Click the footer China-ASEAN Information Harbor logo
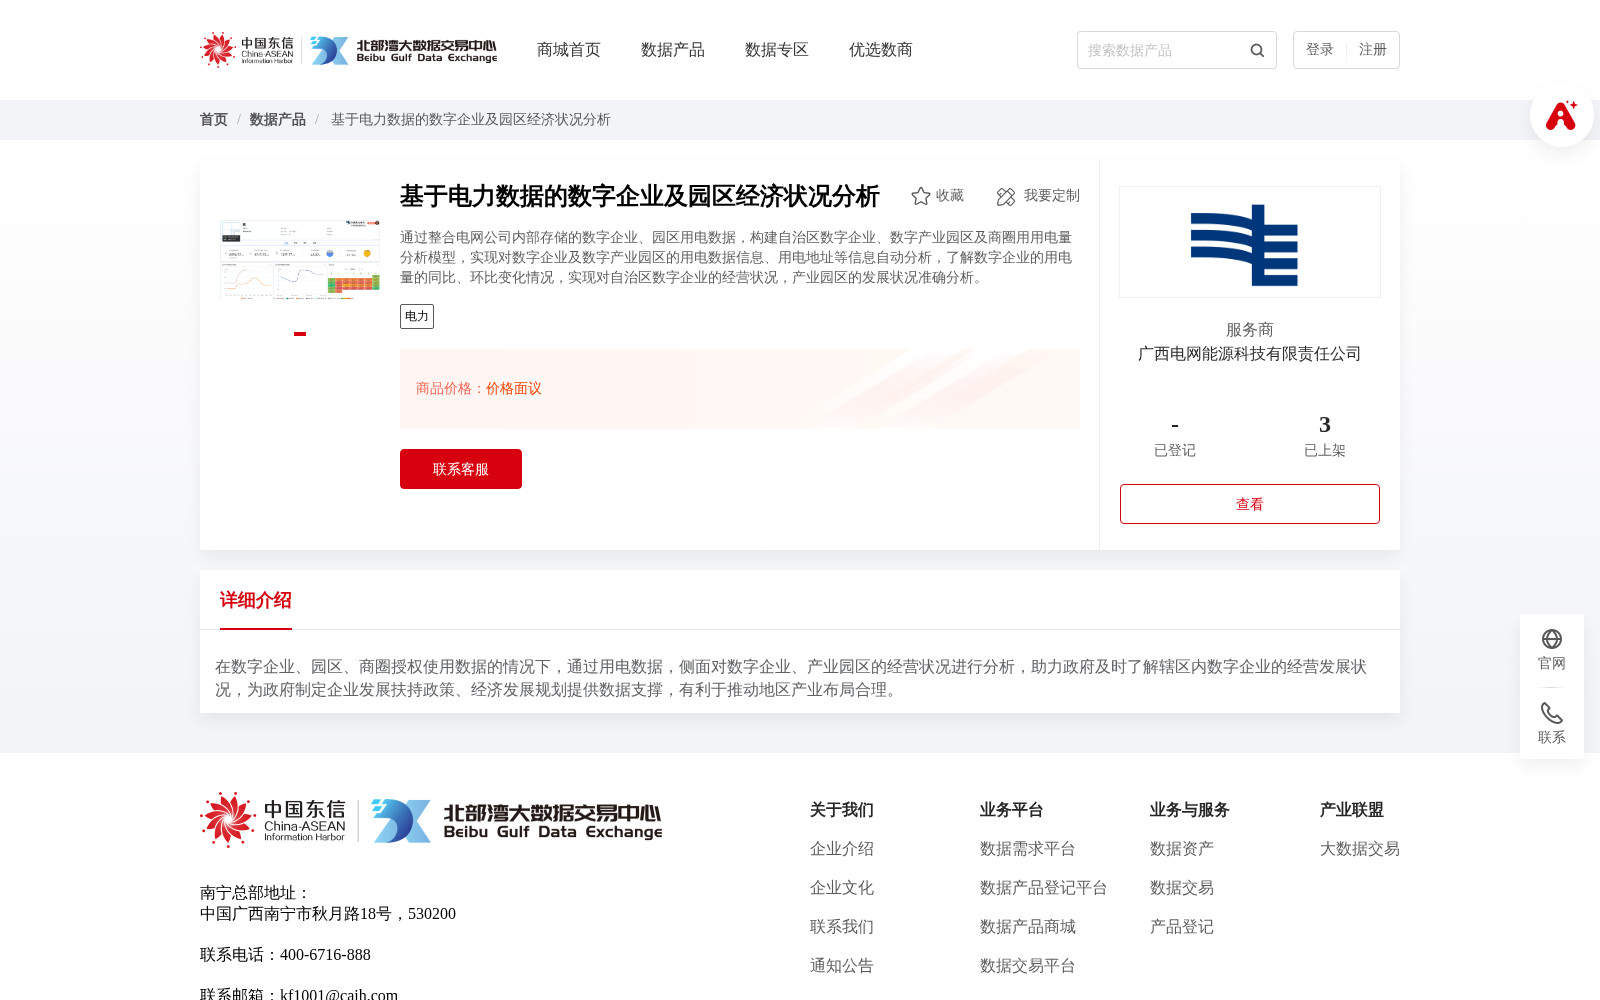 [273, 820]
